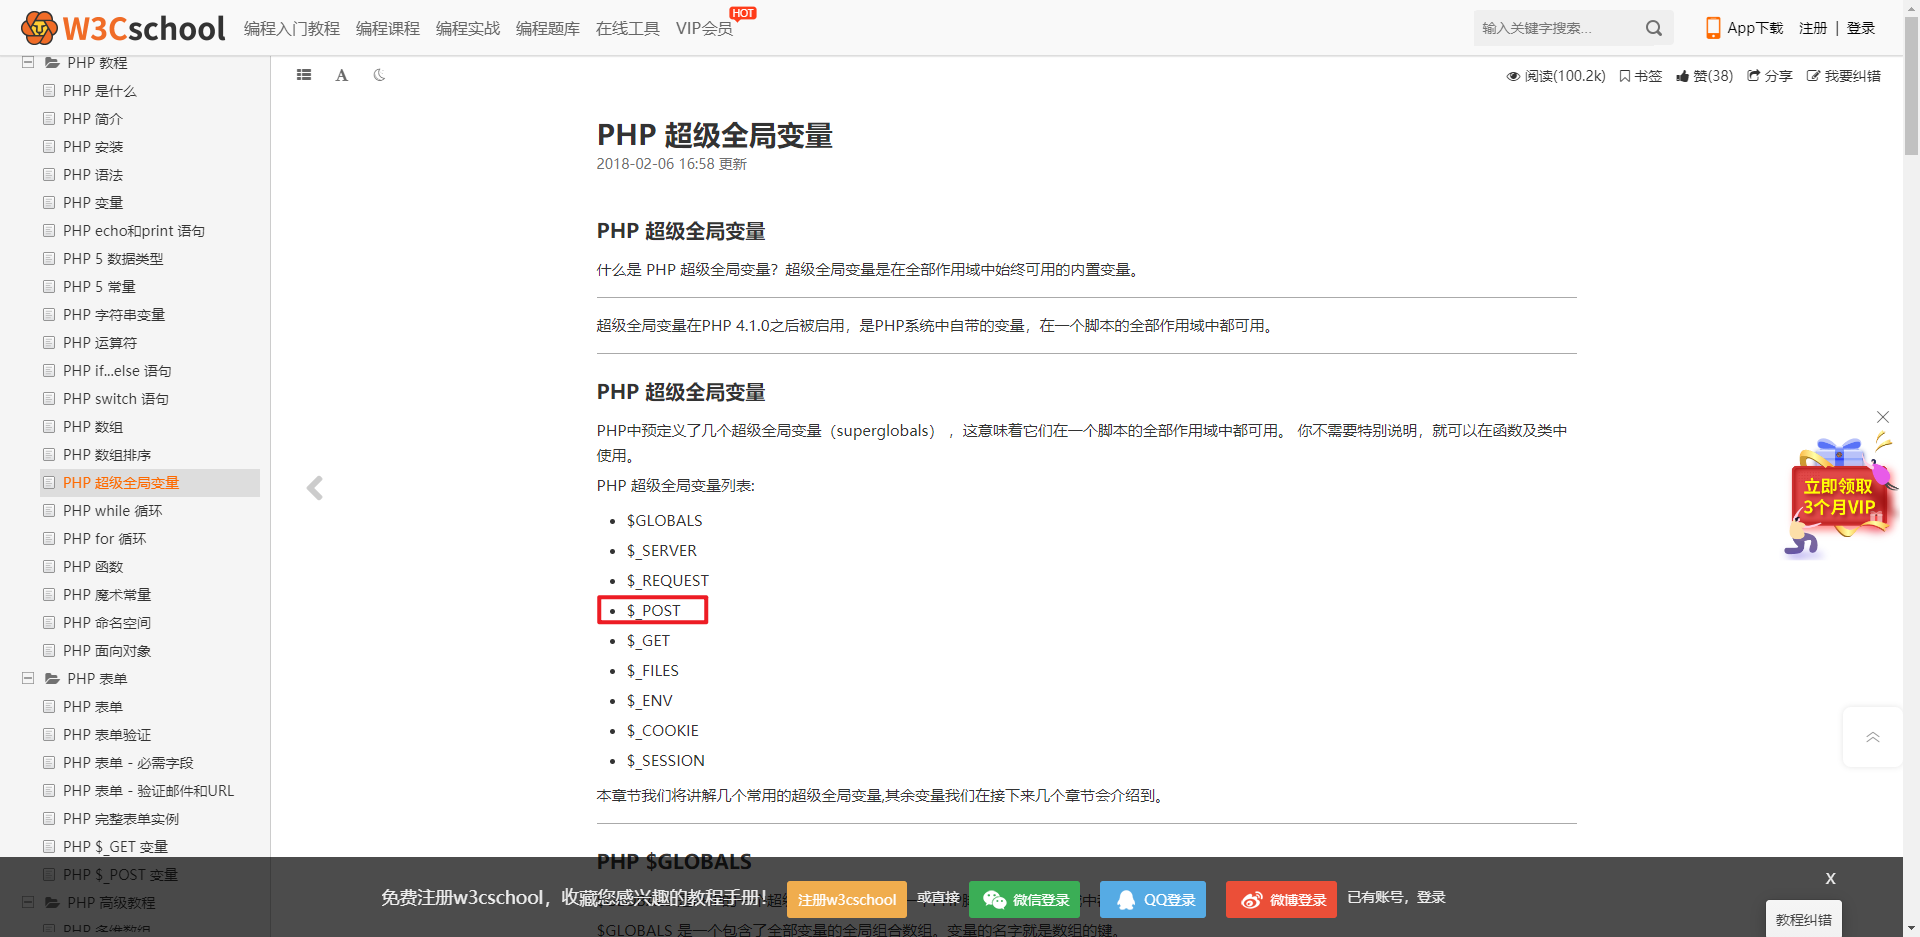Image resolution: width=1920 pixels, height=937 pixels.
Task: Open PHP 语法 in sidebar
Action: 93,175
